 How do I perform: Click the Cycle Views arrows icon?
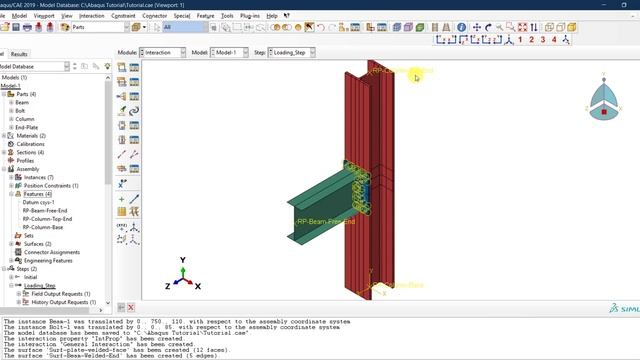pos(534,27)
